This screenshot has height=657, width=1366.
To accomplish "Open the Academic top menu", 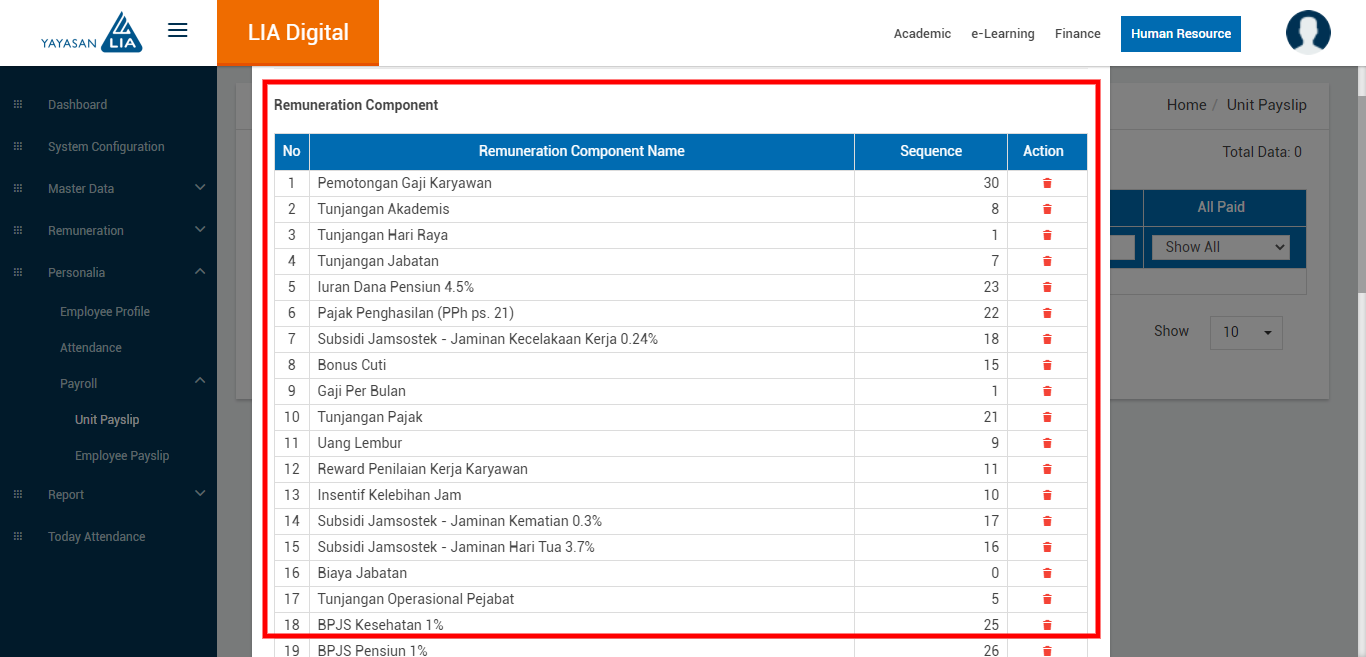I will [x=922, y=34].
